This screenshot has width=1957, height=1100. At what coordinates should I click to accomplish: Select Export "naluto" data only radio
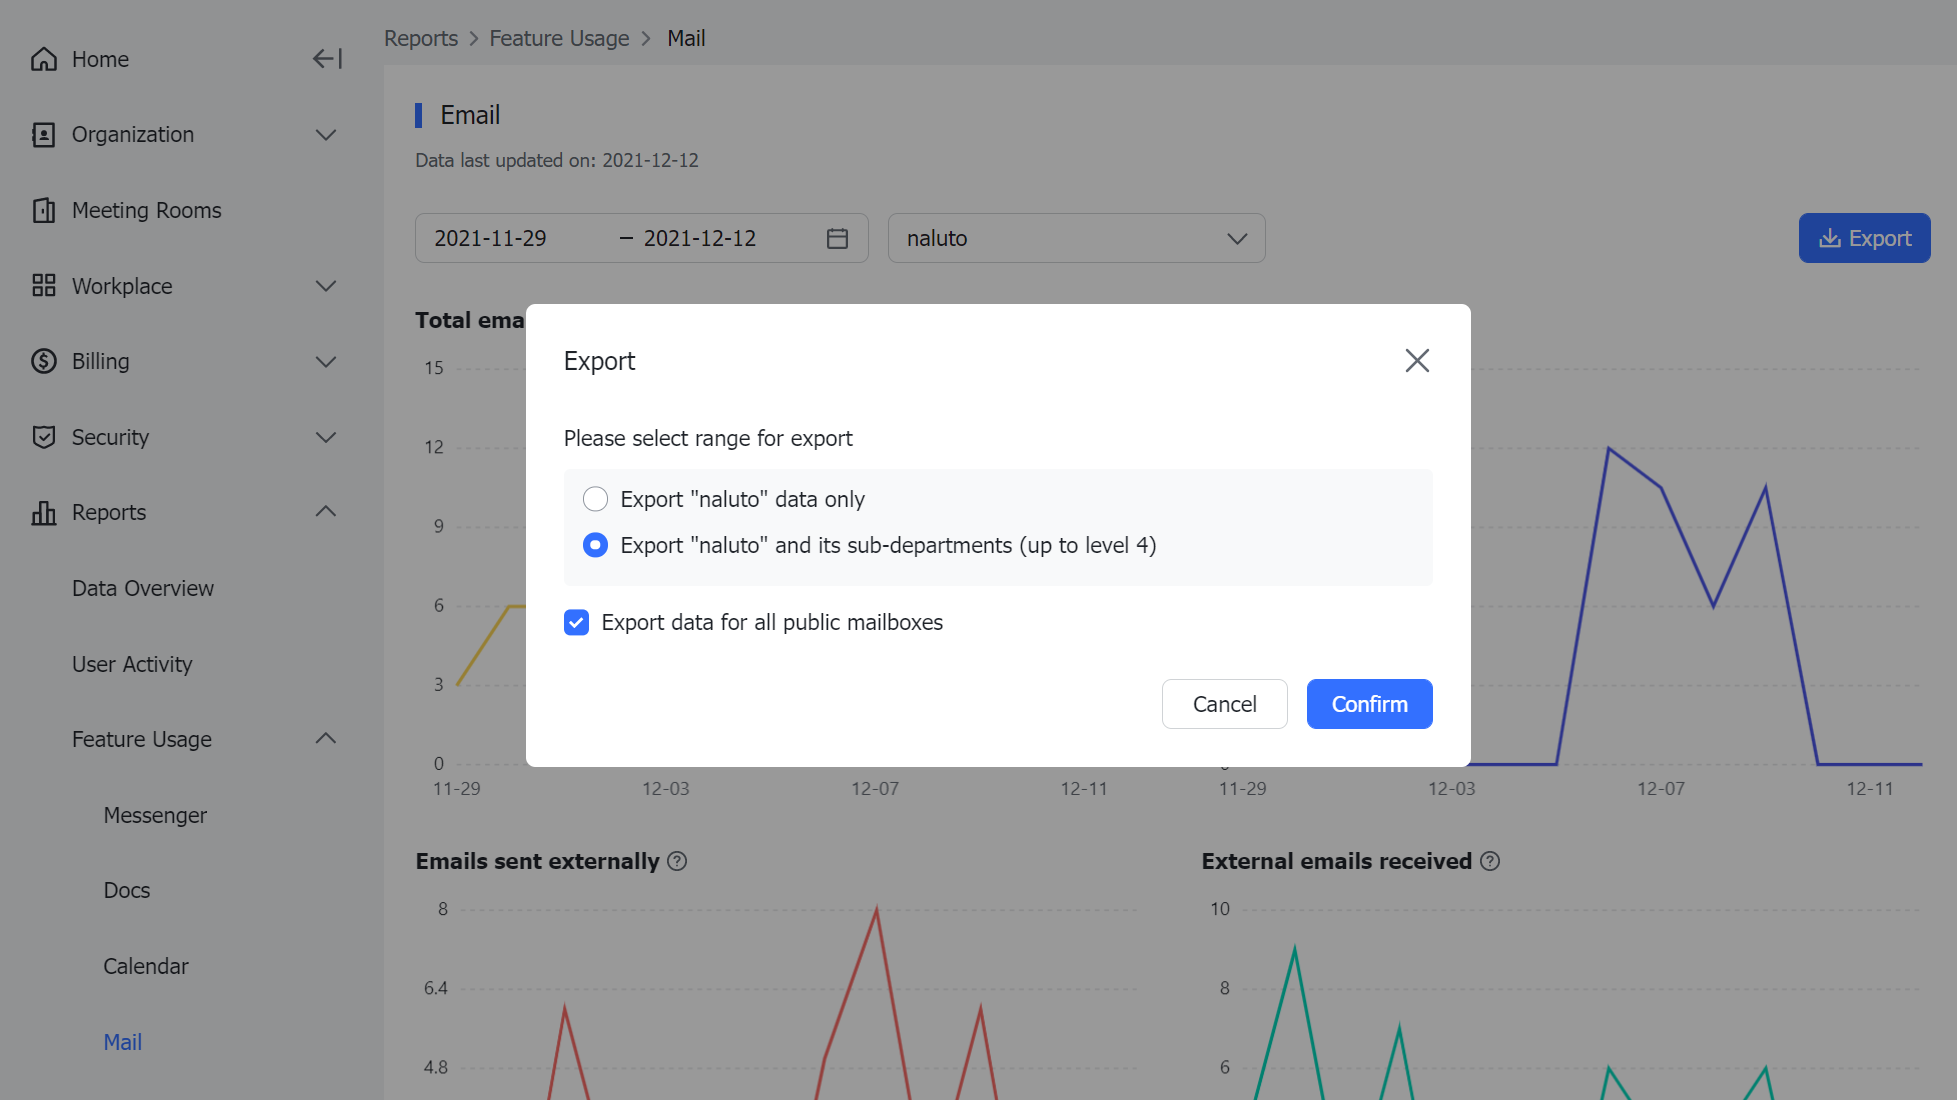(595, 499)
